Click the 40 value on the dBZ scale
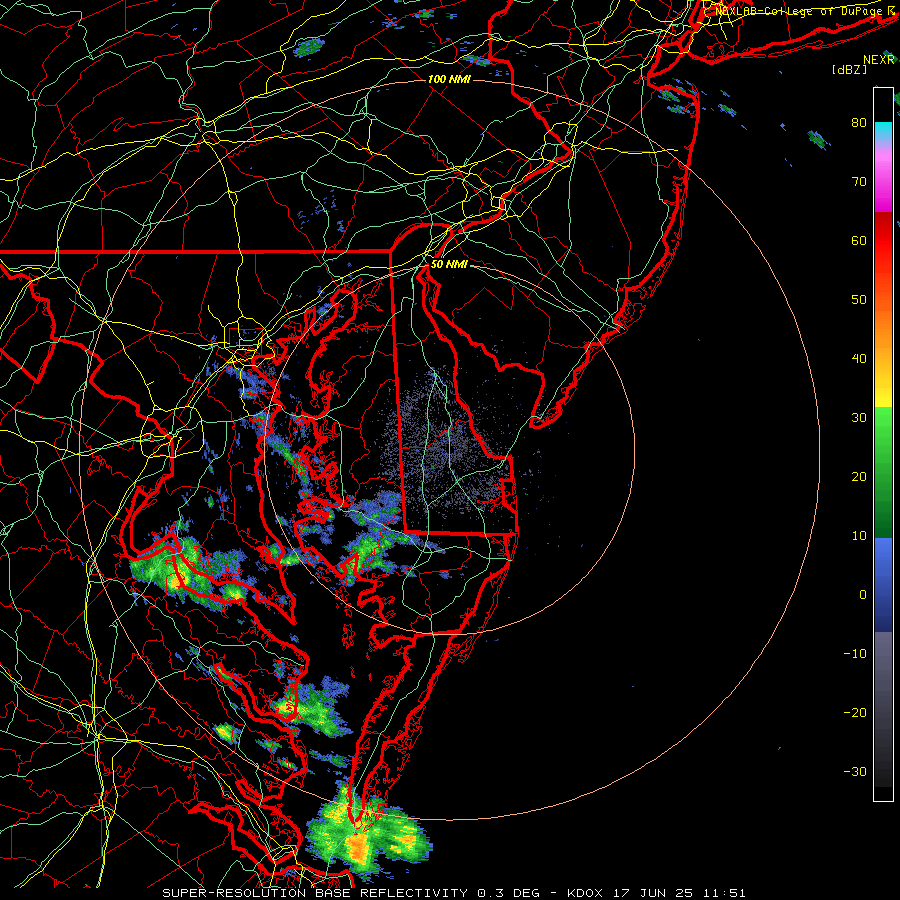The width and height of the screenshot is (900, 900). (x=859, y=359)
